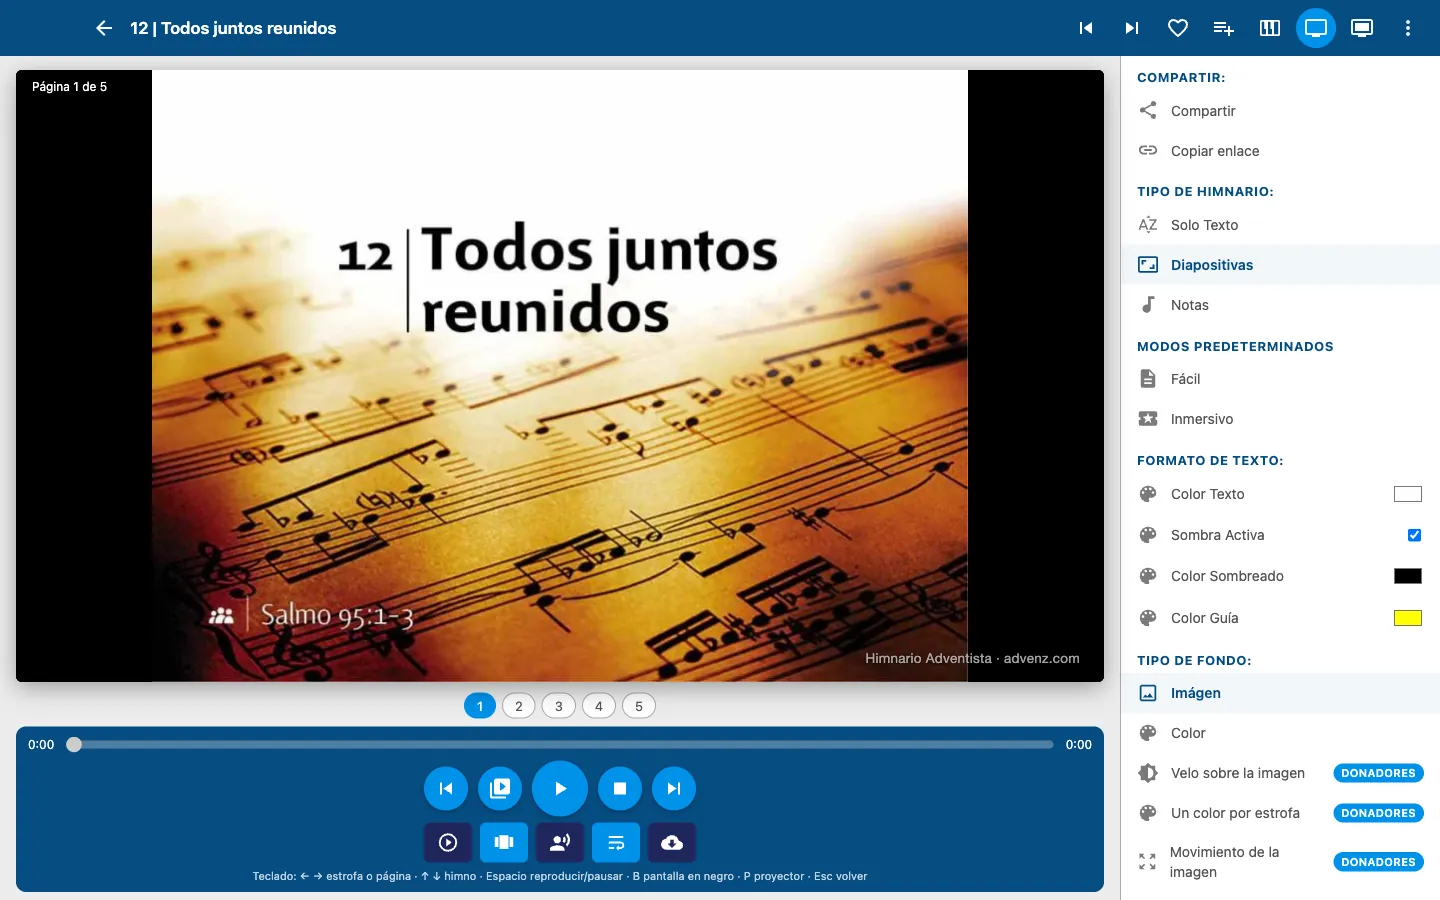
Task: Download hymn with cloud icon
Action: (672, 842)
